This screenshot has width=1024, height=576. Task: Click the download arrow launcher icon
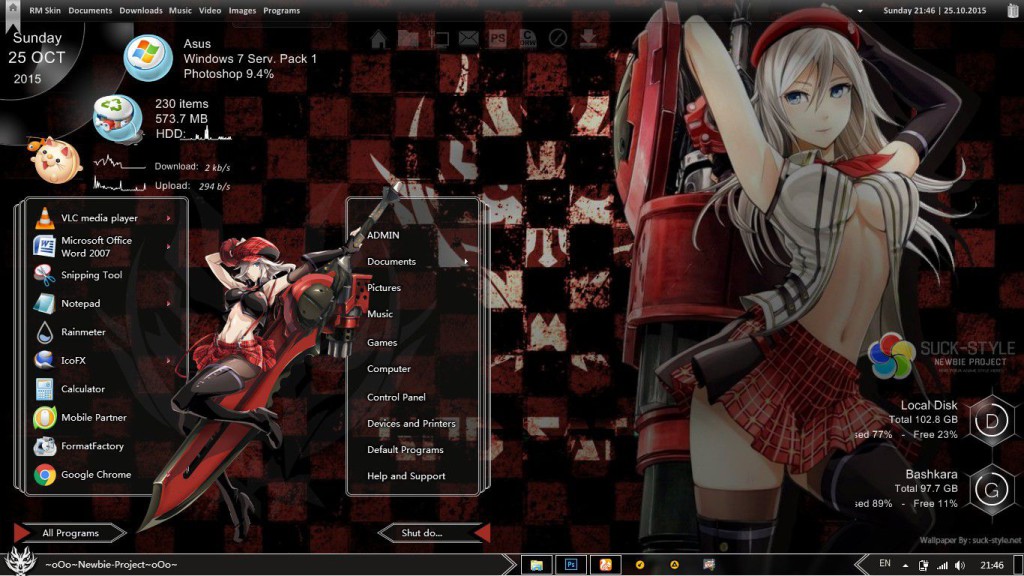click(x=588, y=39)
